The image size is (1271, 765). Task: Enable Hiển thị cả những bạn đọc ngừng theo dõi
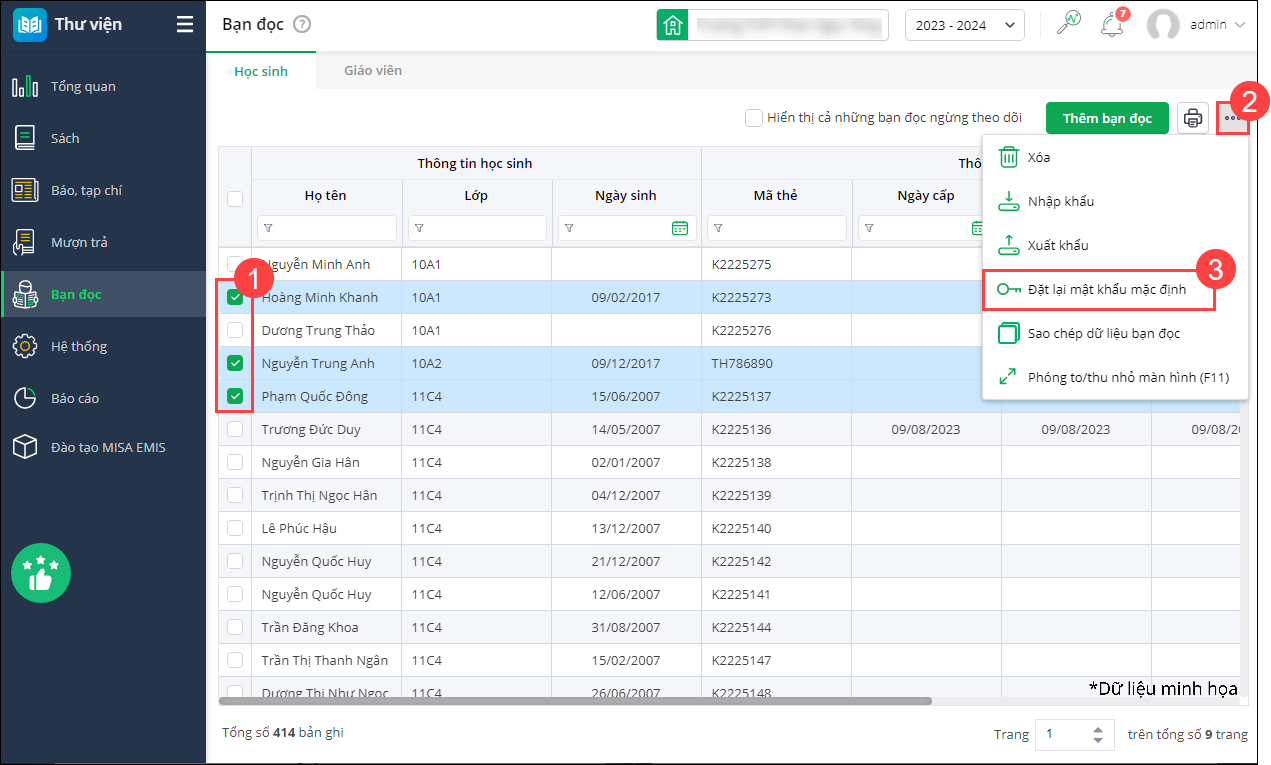pos(754,118)
